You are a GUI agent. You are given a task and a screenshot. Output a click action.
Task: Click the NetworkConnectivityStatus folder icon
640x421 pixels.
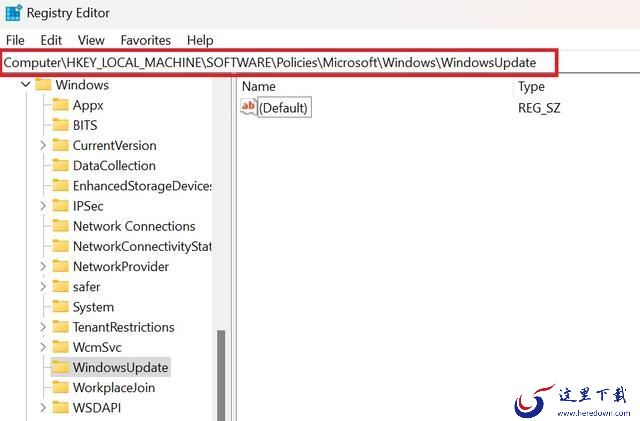point(60,246)
